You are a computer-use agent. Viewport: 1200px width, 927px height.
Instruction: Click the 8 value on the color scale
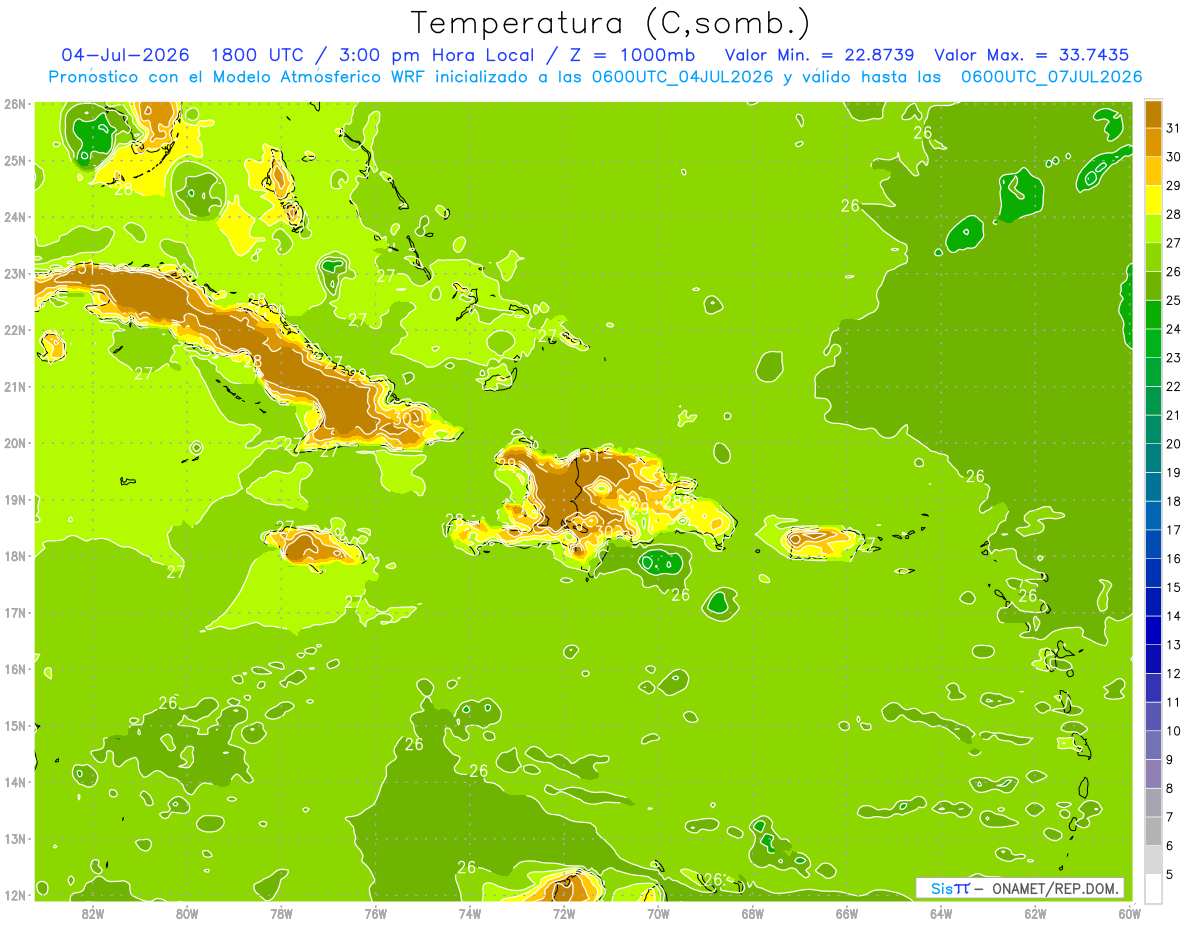coord(1171,788)
